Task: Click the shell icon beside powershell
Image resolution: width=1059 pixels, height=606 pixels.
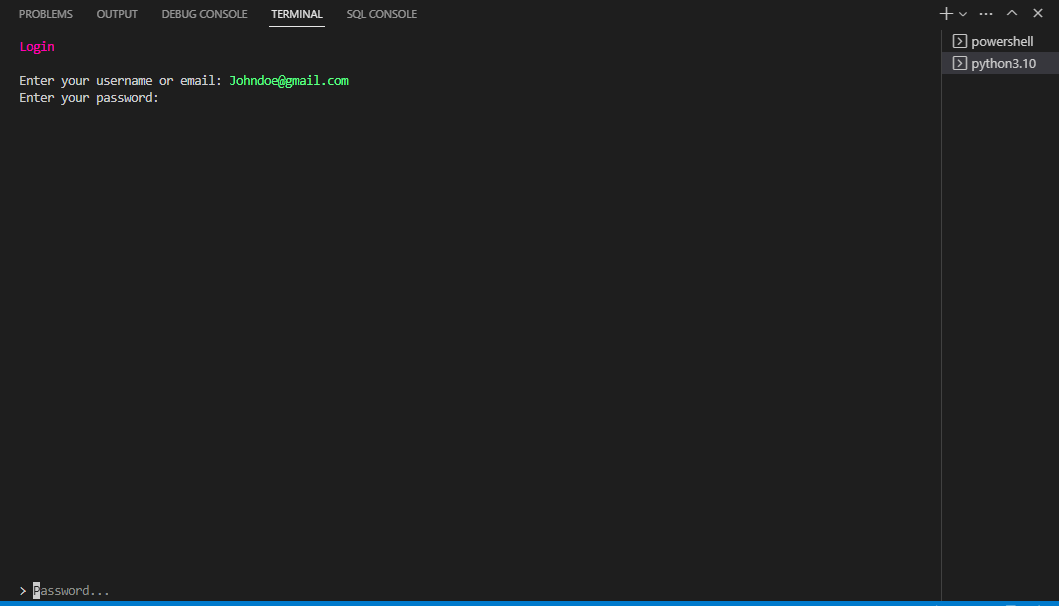Action: pyautogui.click(x=959, y=41)
